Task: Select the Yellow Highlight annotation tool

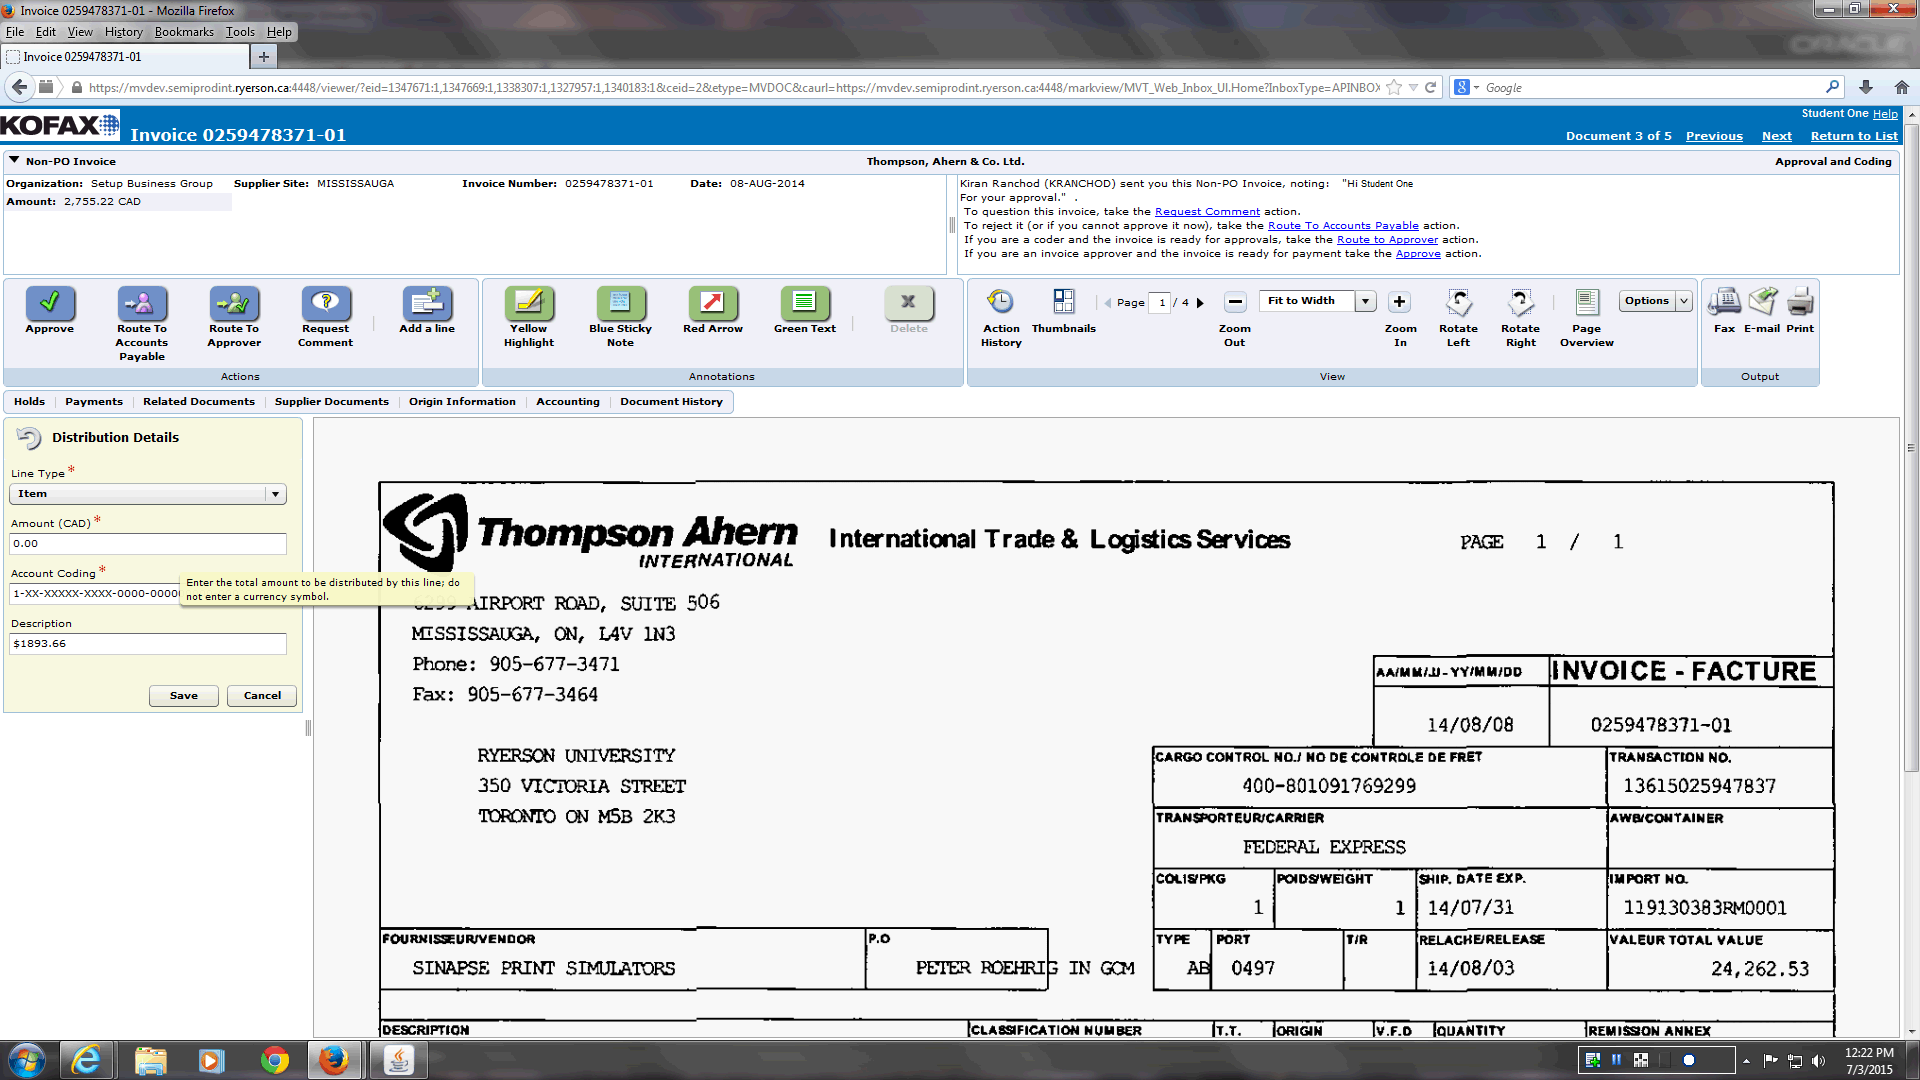Action: (x=528, y=302)
